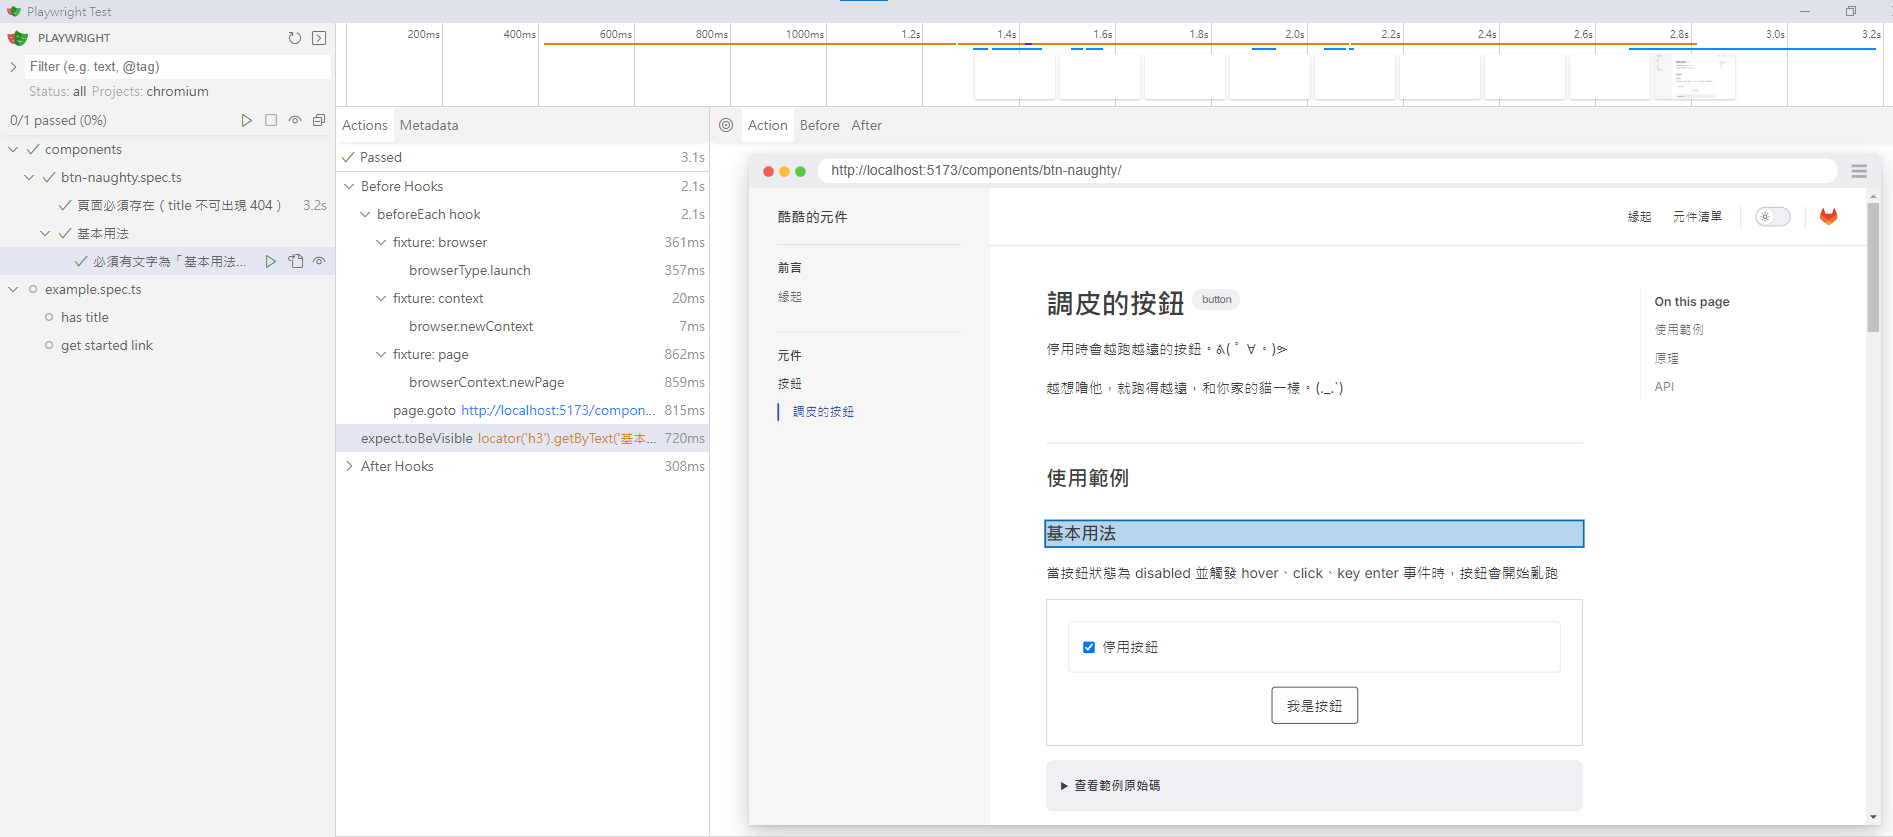Collapse btn-naughty.spec.ts tree node
This screenshot has width=1893, height=837.
29,177
